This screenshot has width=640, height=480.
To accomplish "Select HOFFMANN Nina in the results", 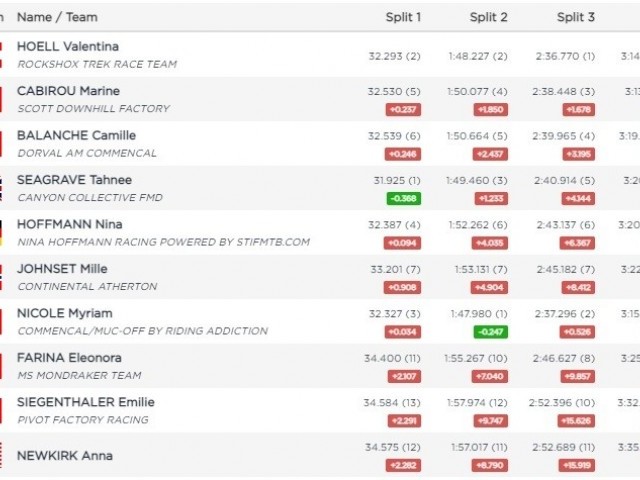I will pyautogui.click(x=69, y=224).
